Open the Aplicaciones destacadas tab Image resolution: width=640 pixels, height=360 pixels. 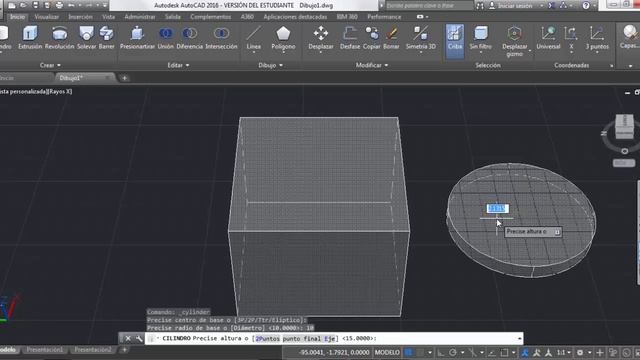295,17
